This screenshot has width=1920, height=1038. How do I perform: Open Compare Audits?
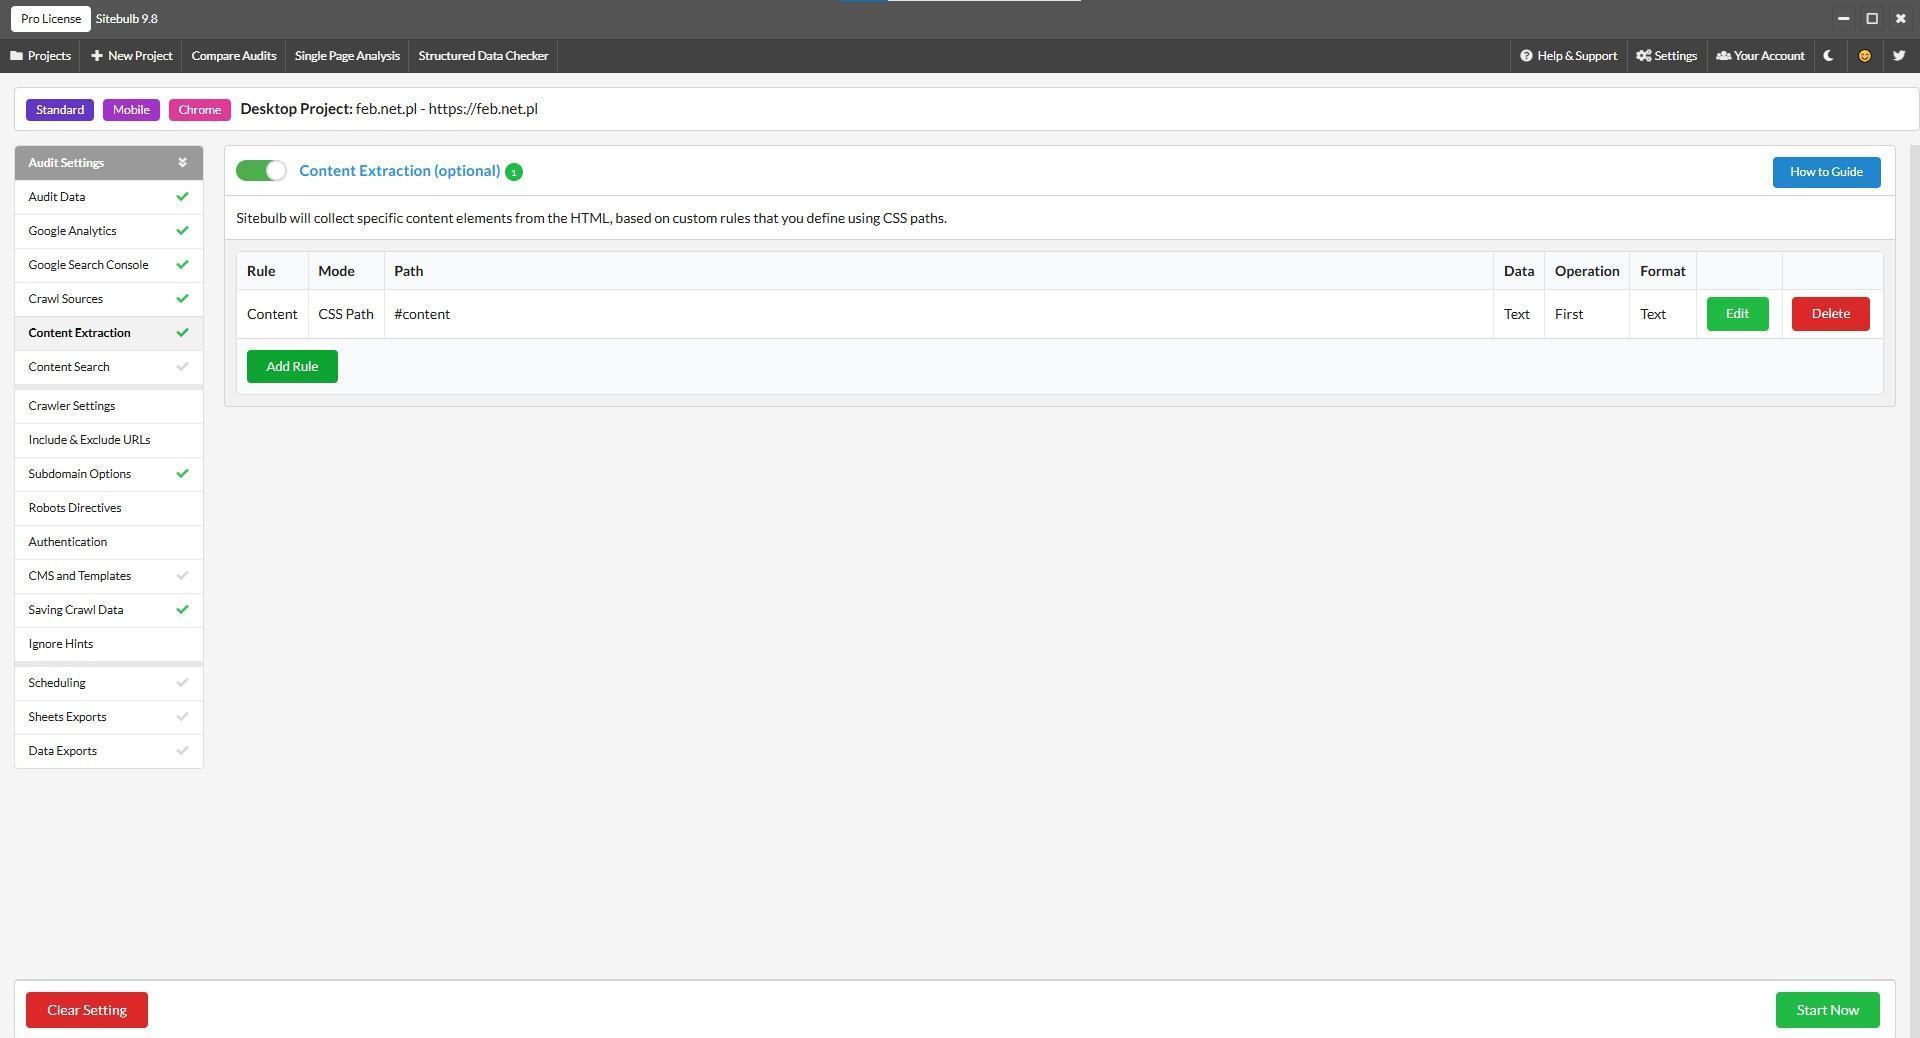(234, 56)
